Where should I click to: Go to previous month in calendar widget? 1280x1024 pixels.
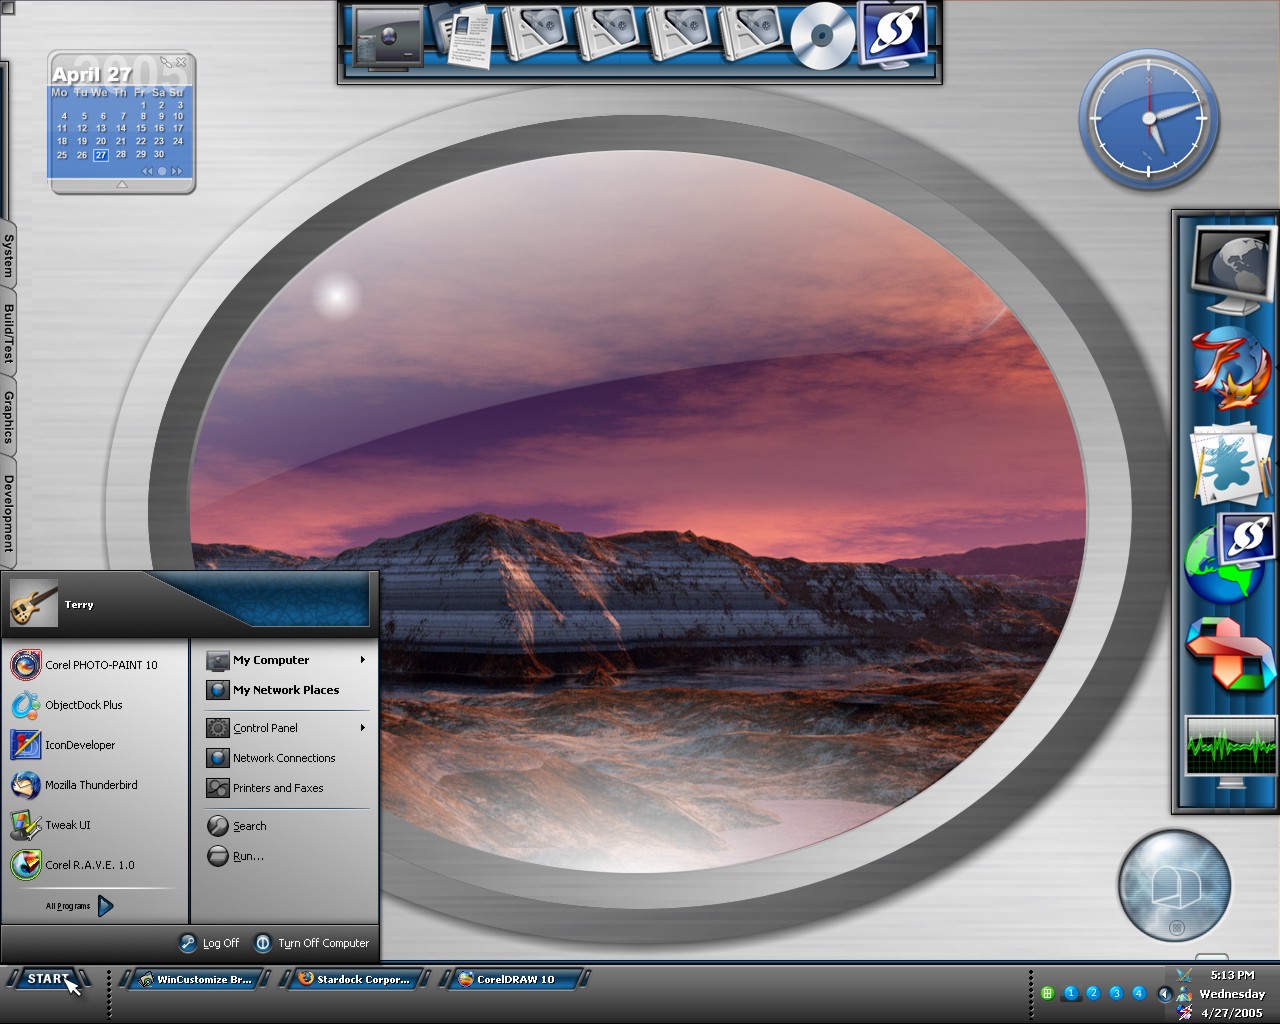coord(148,171)
